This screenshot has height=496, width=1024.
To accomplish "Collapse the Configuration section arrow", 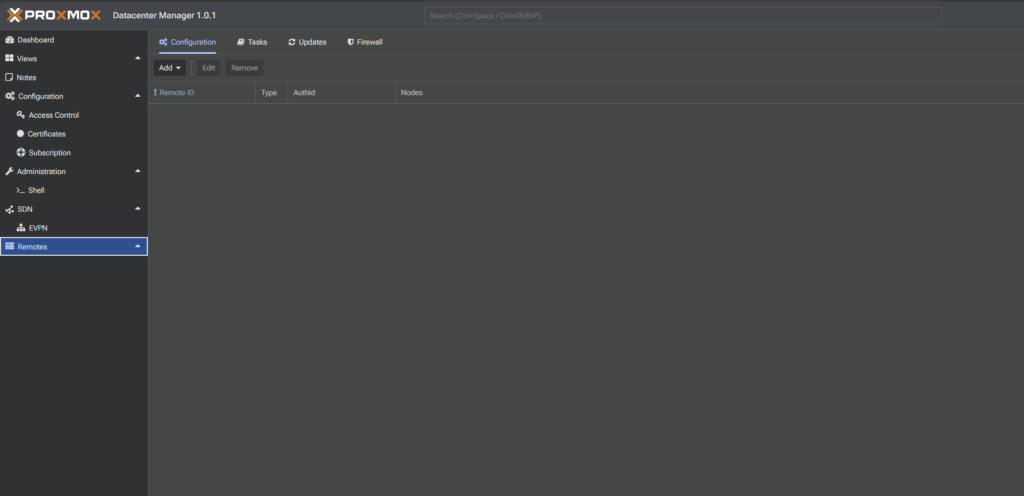I will [137, 96].
